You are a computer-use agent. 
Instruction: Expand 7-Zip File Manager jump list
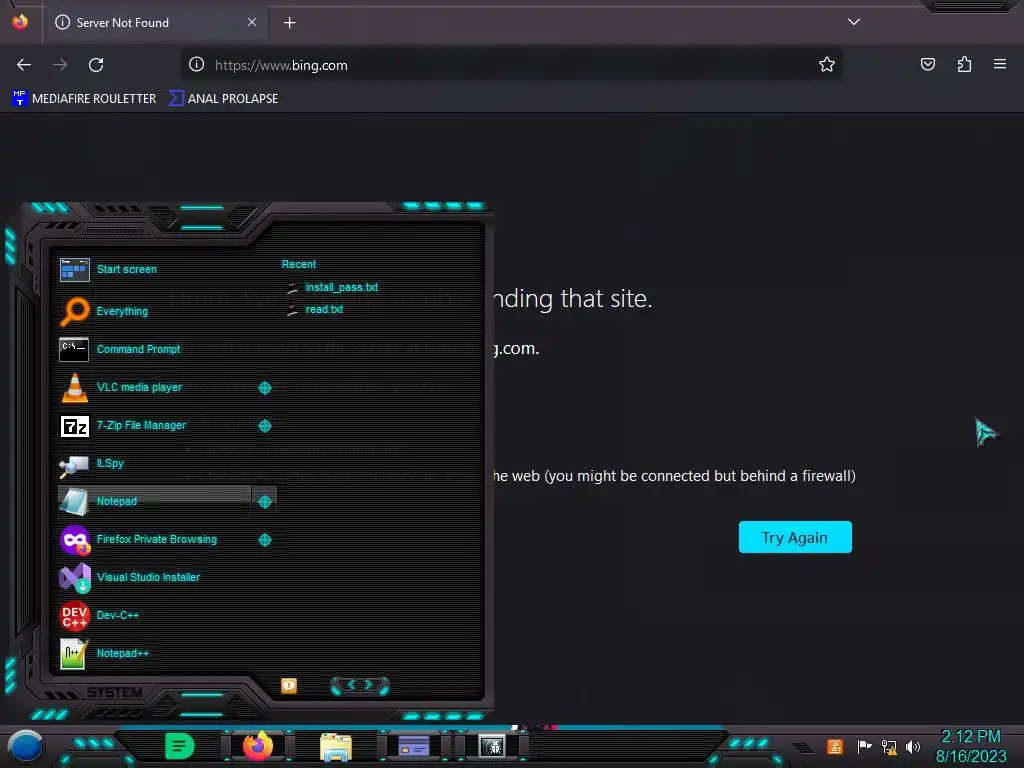pos(264,426)
